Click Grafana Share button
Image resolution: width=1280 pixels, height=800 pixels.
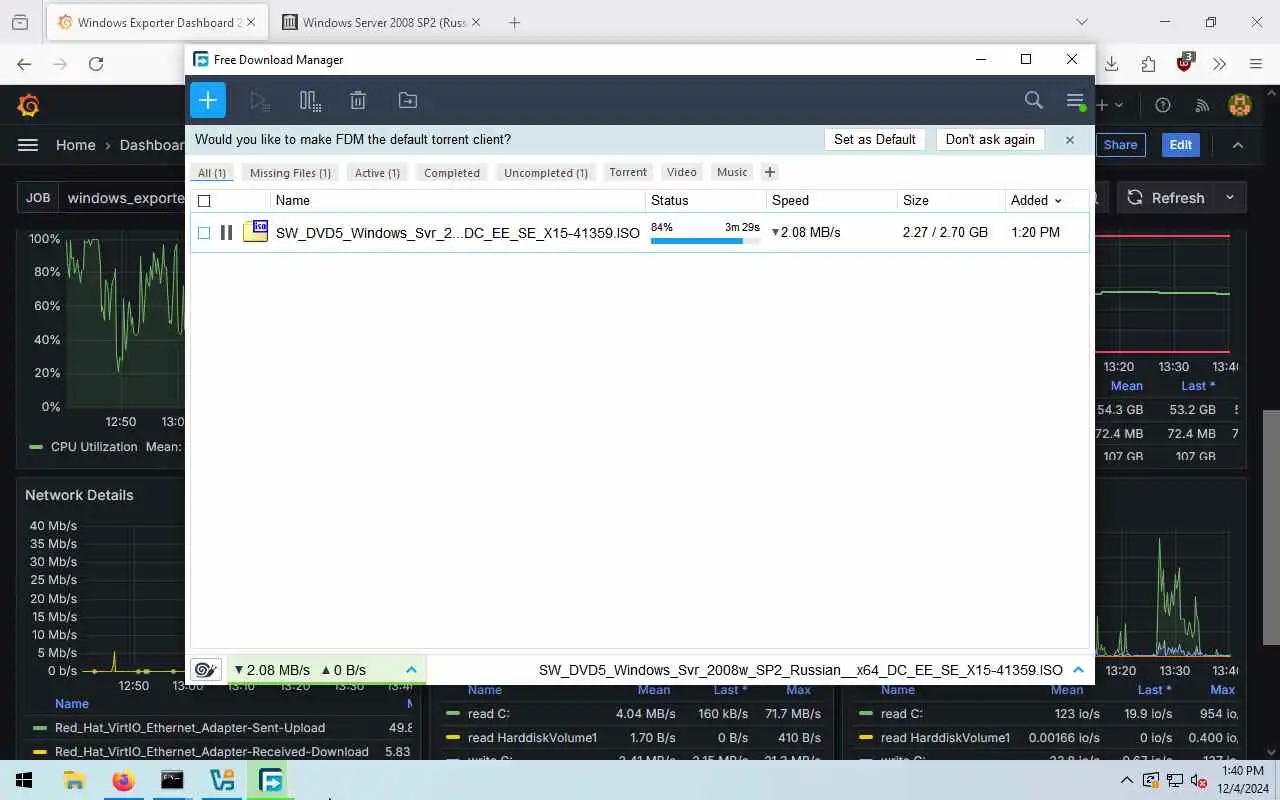pos(1120,145)
